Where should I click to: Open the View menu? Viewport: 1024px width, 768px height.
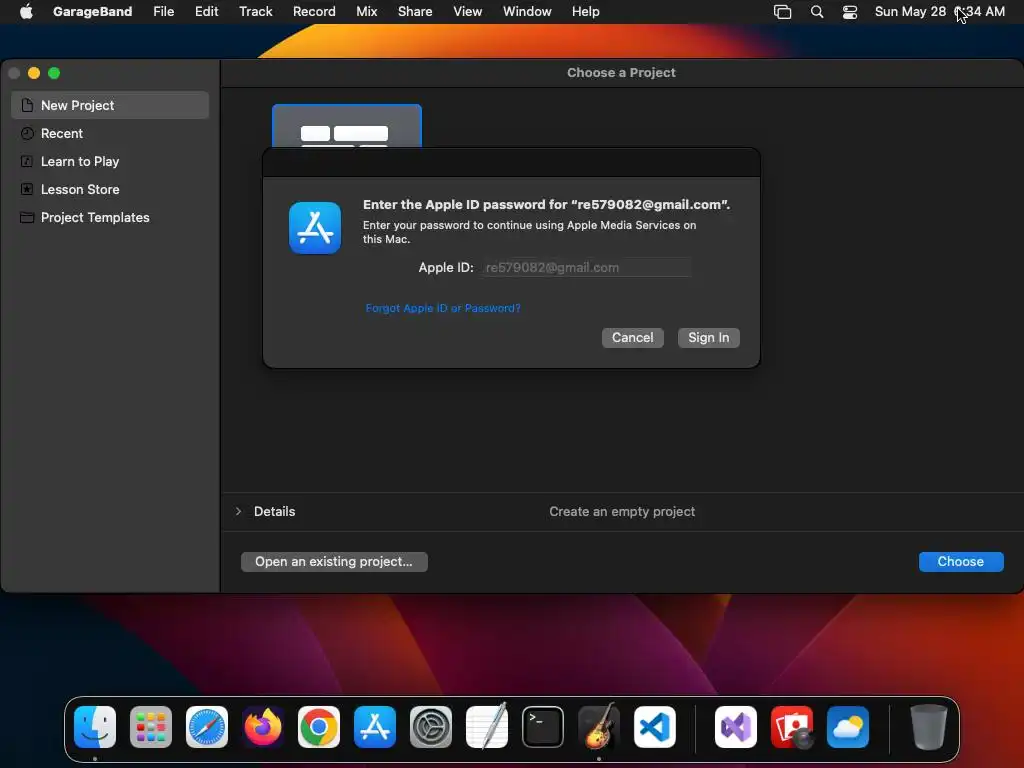coord(468,12)
